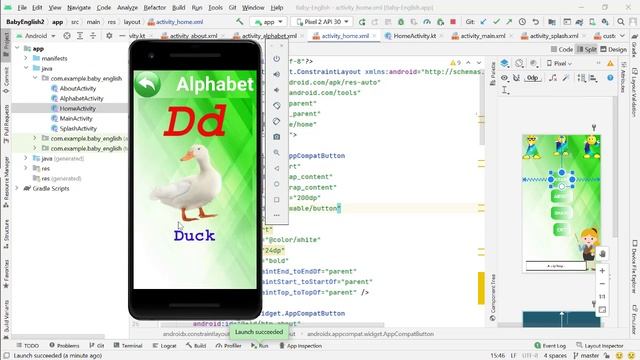Tap the green back arrow in emulator app
The width and height of the screenshot is (640, 360).
pyautogui.click(x=147, y=84)
